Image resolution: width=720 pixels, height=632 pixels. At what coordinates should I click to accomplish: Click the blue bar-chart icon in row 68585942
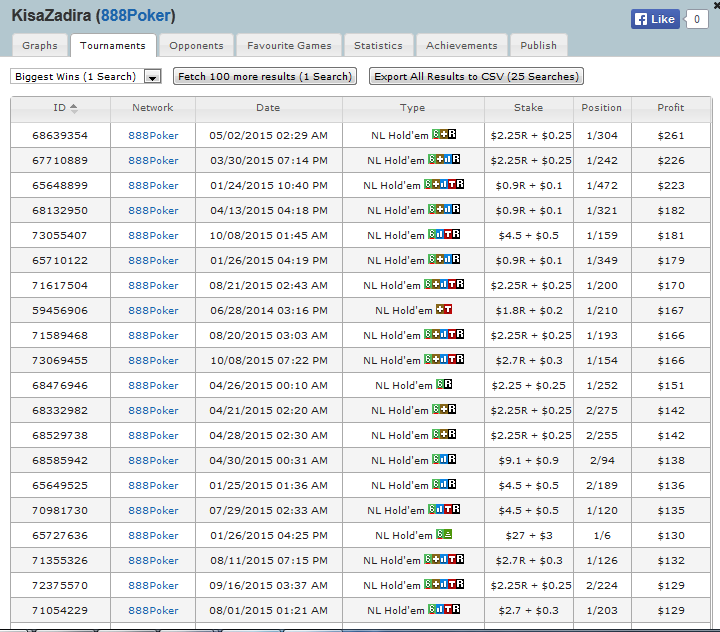(x=444, y=459)
